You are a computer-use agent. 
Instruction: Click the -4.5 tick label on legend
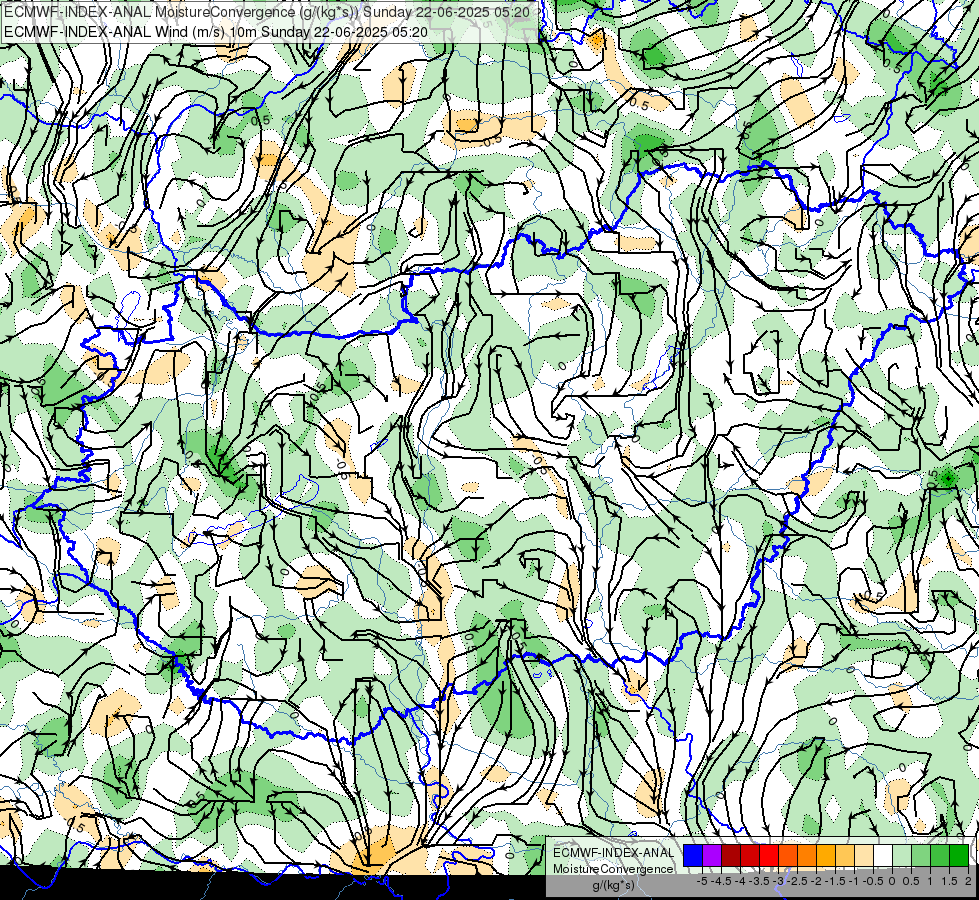click(x=721, y=881)
